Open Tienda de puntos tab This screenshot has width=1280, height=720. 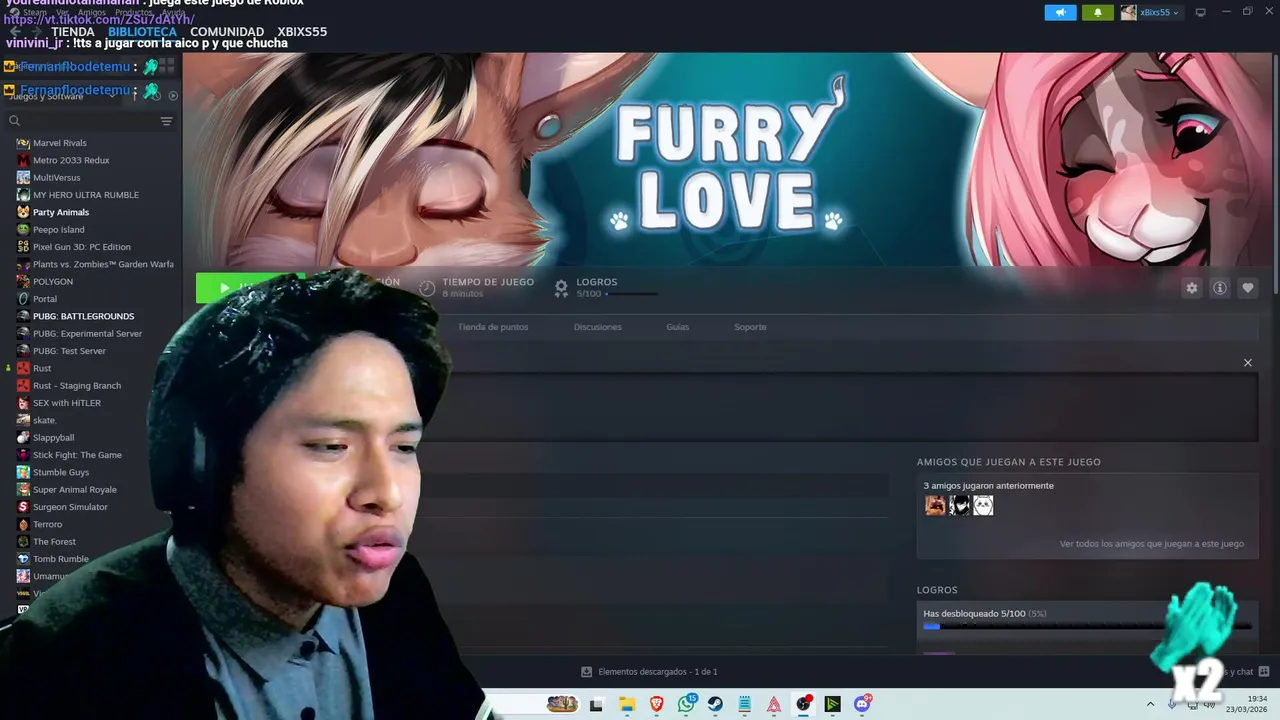(x=493, y=327)
